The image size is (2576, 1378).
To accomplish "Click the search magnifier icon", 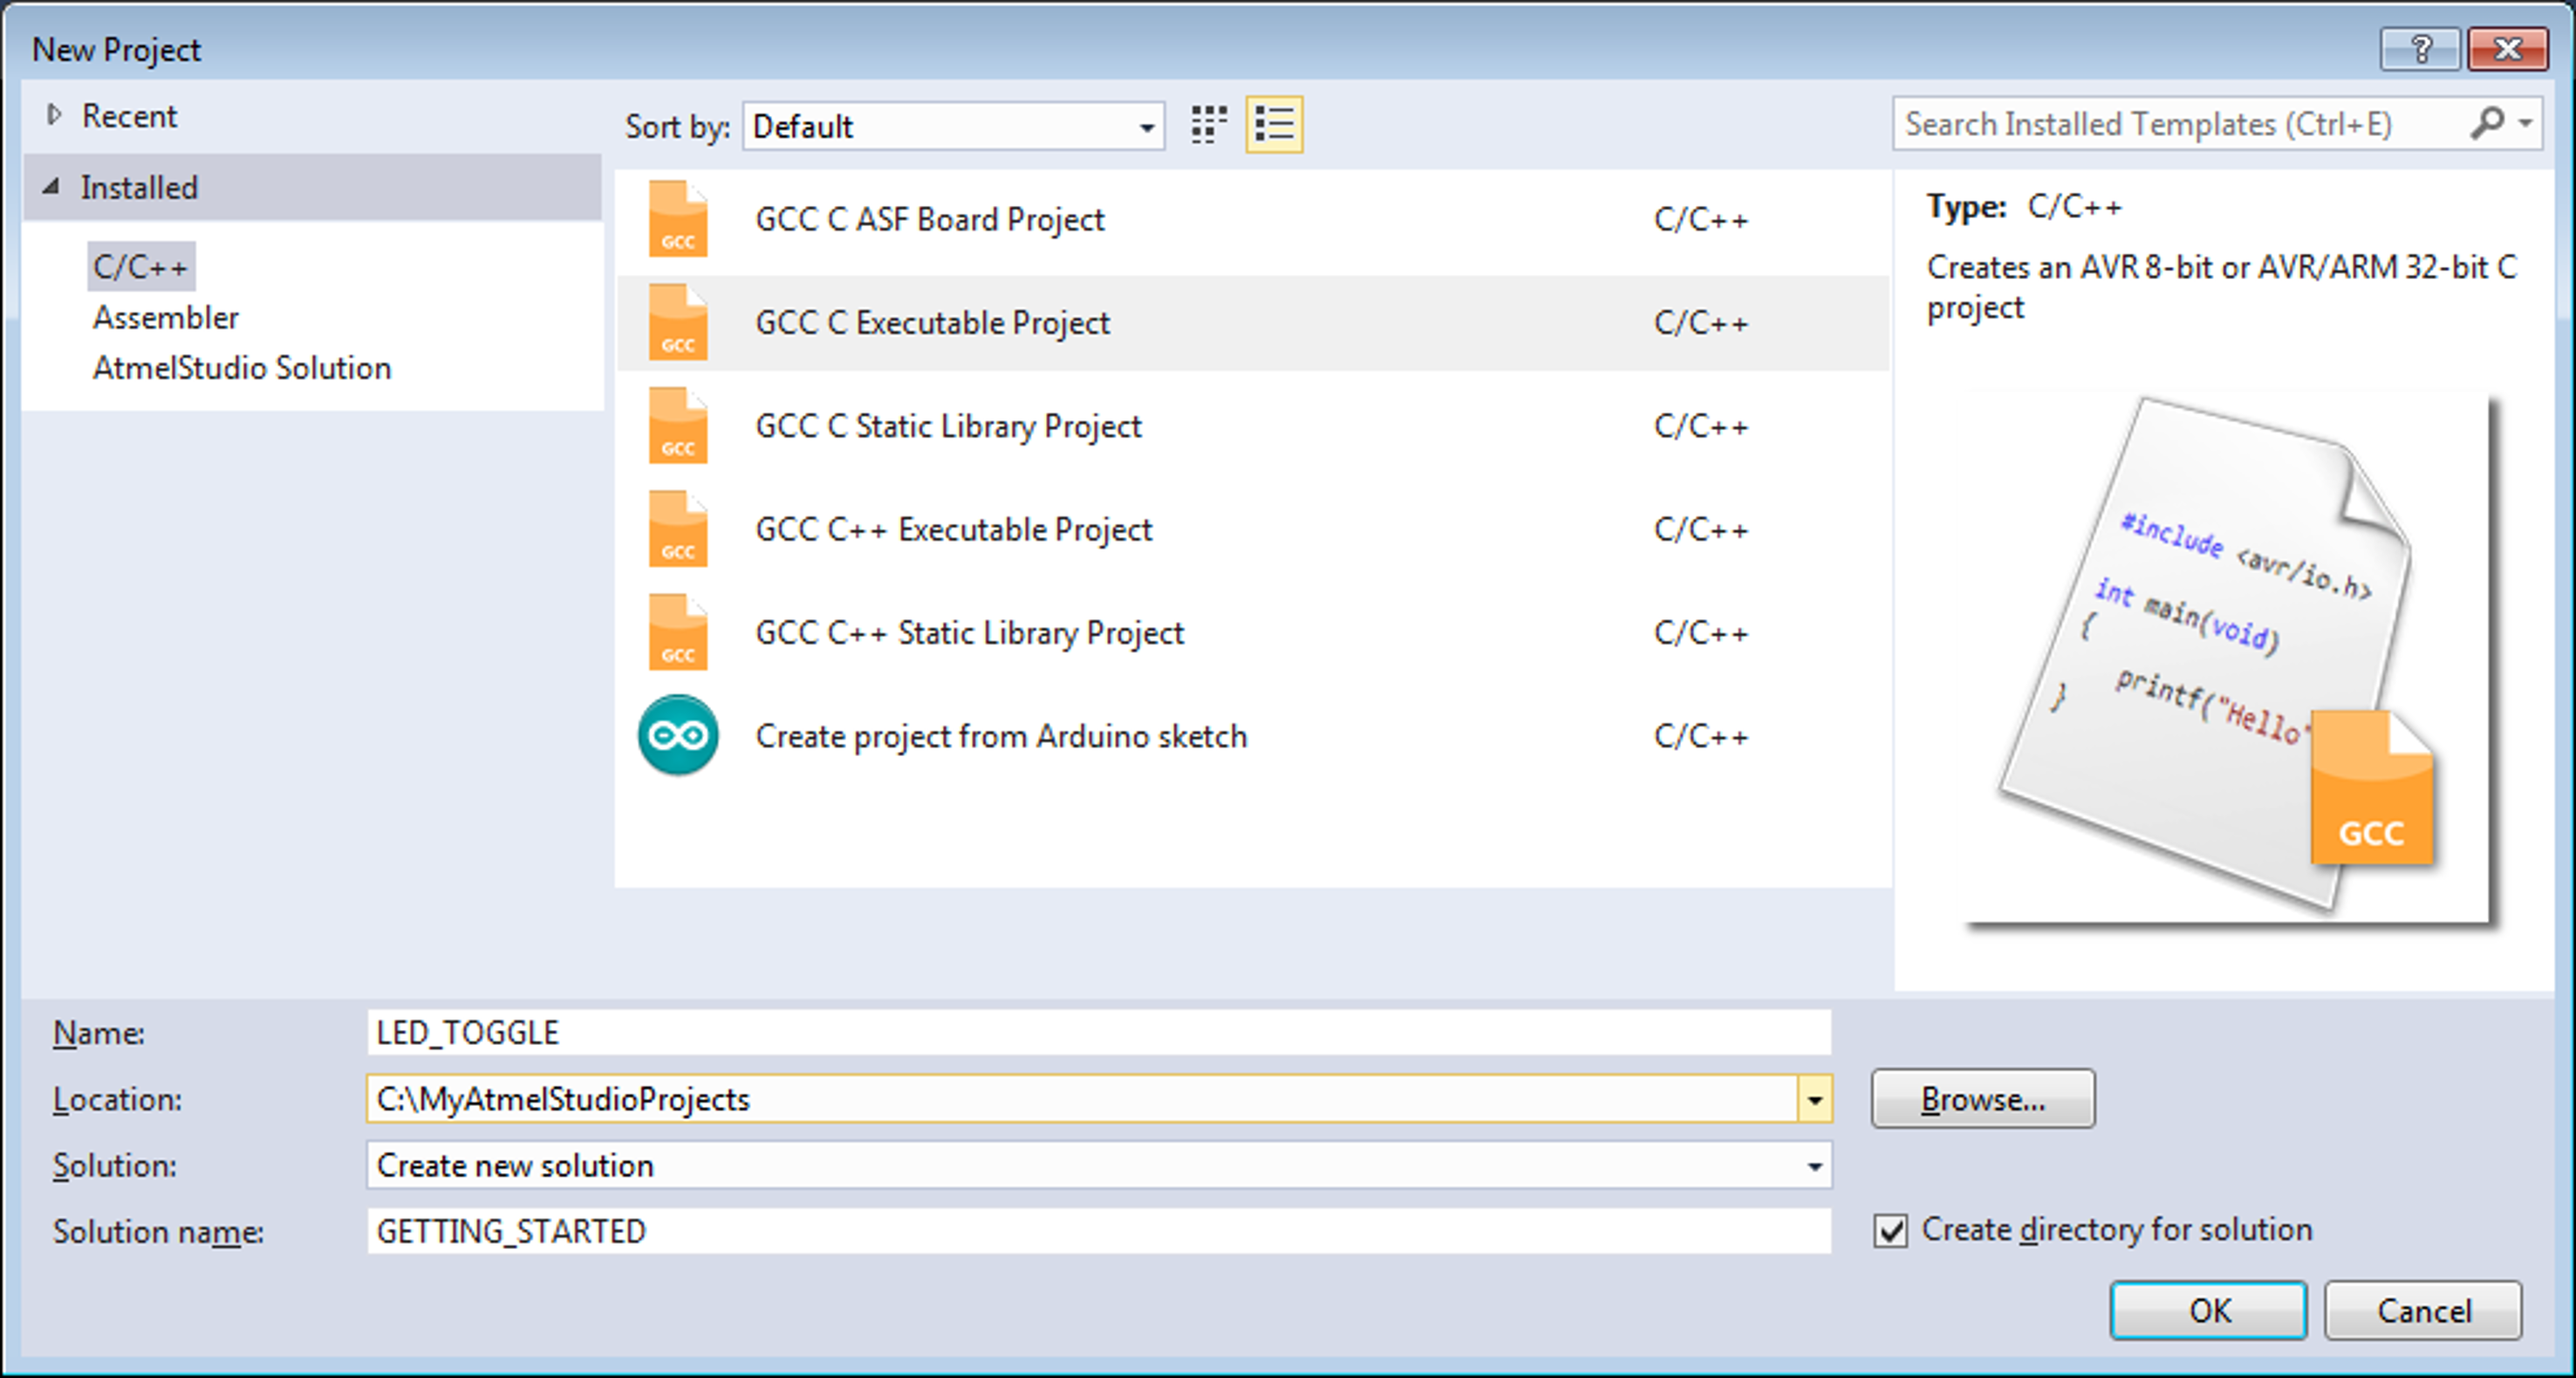I will point(2487,123).
